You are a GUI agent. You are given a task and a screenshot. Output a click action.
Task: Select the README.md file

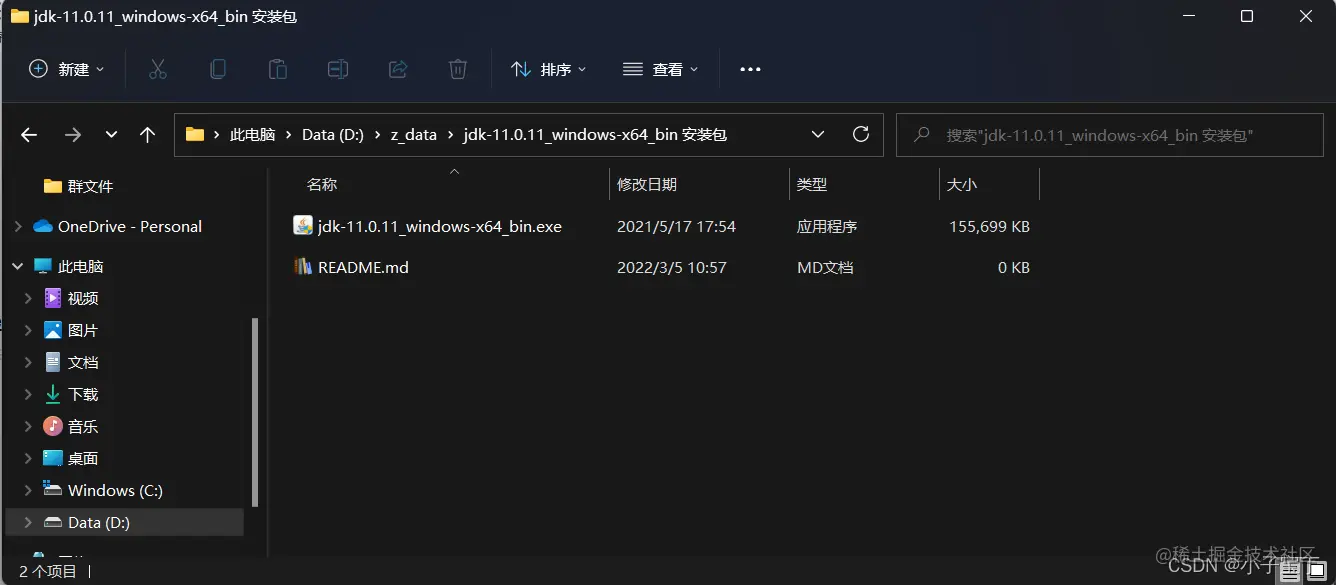click(x=362, y=267)
